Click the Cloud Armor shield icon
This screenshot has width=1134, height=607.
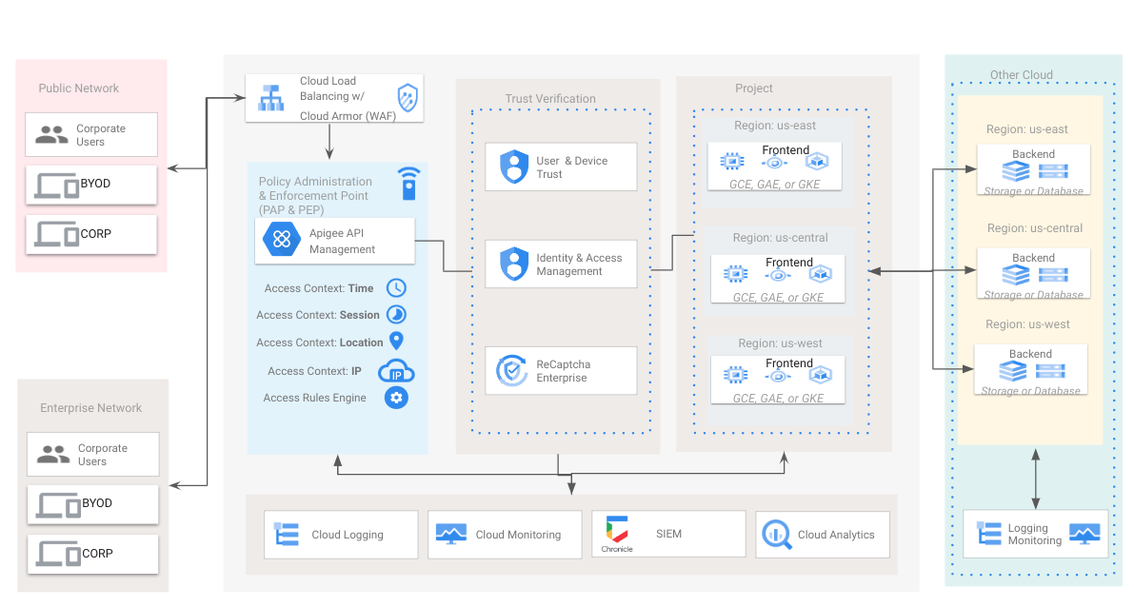pos(408,98)
